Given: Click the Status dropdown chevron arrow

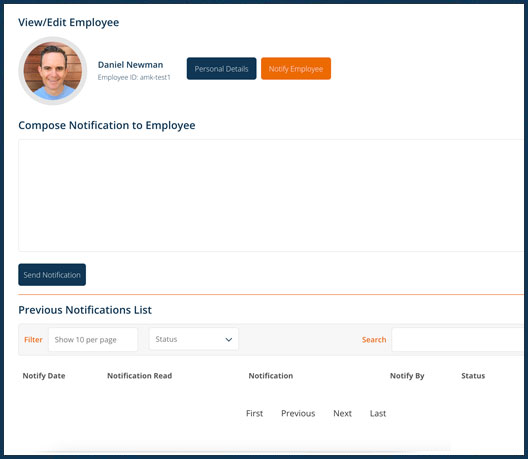Looking at the screenshot, I should (x=229, y=339).
